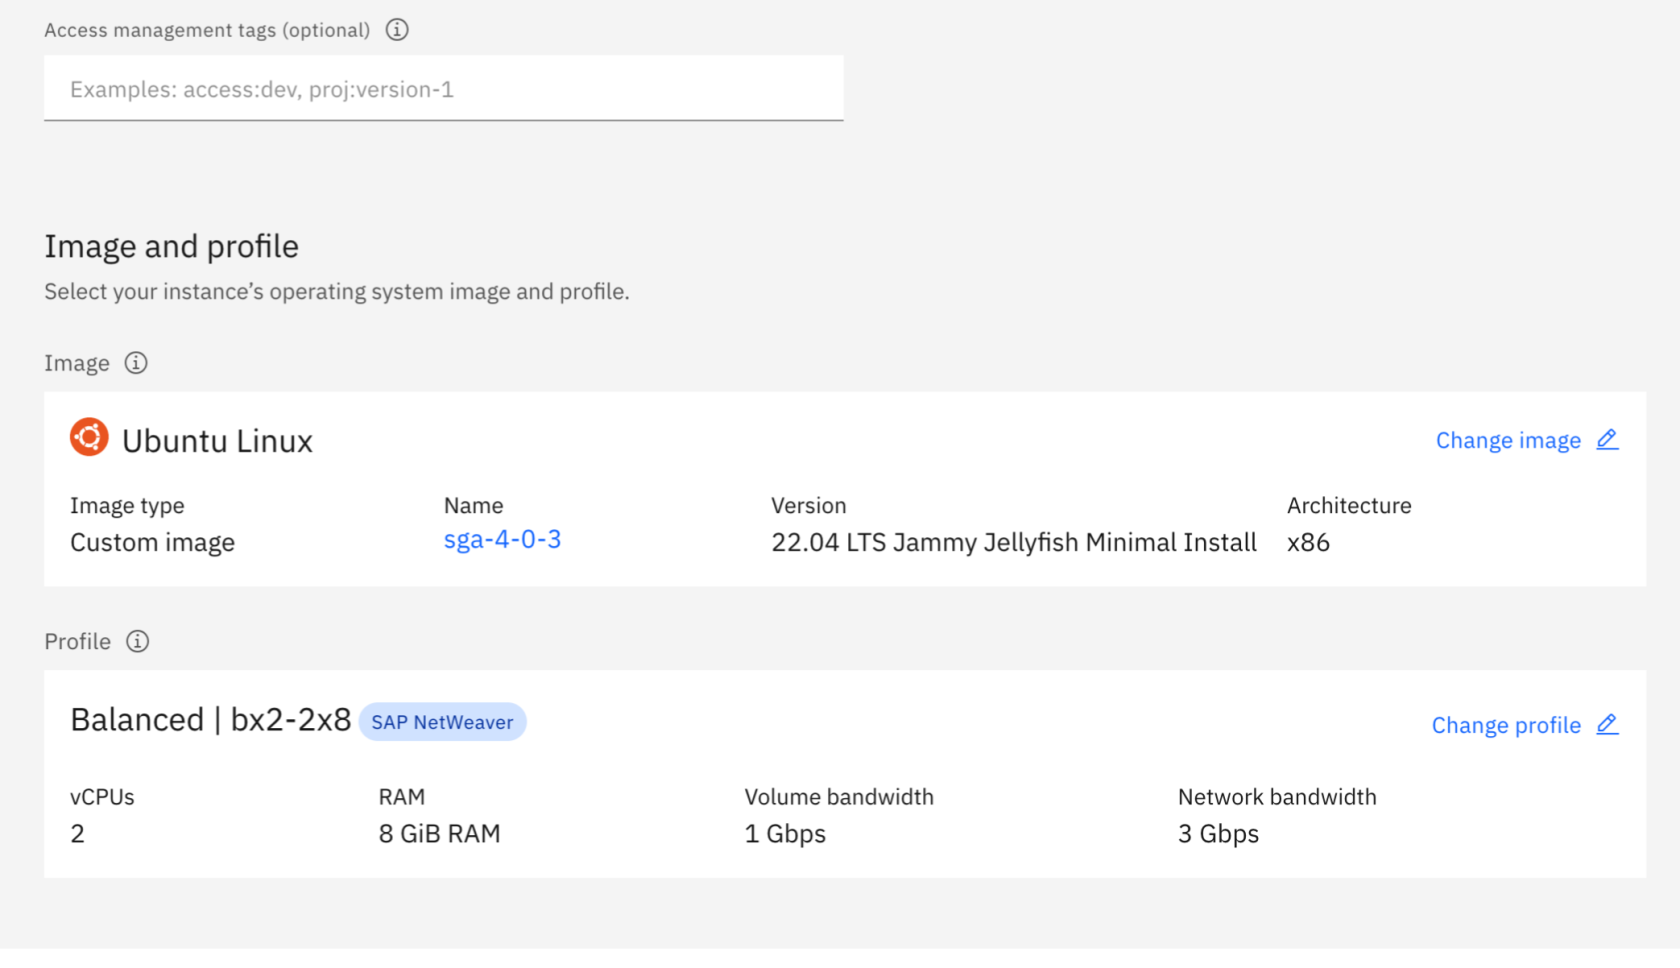The image size is (1680, 968).
Task: Click the 8 GiB RAM value
Action: 439,834
